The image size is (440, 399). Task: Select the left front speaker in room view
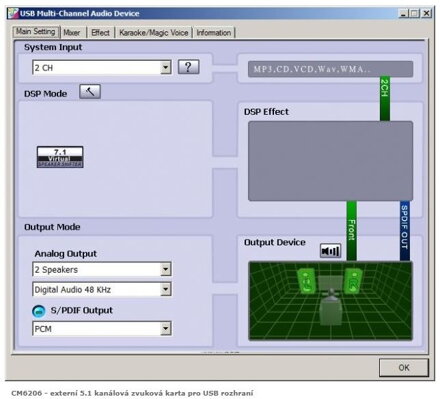tap(306, 281)
